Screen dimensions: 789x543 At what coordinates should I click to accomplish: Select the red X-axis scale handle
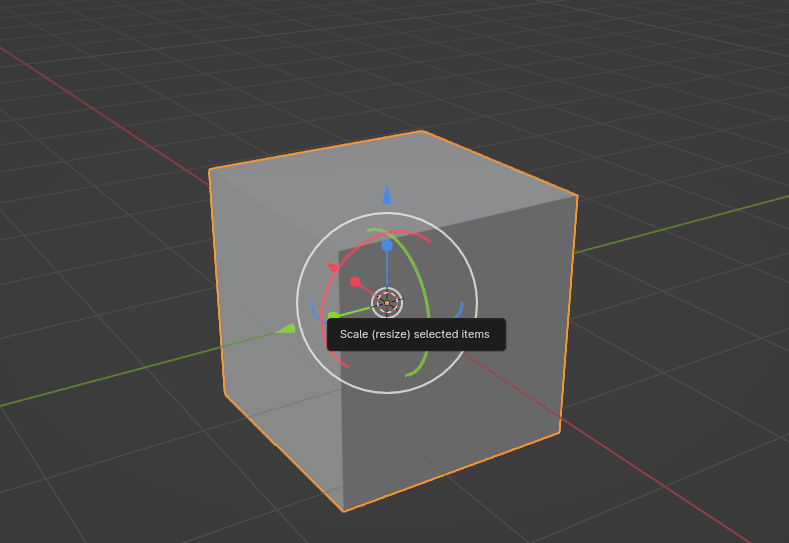point(355,282)
